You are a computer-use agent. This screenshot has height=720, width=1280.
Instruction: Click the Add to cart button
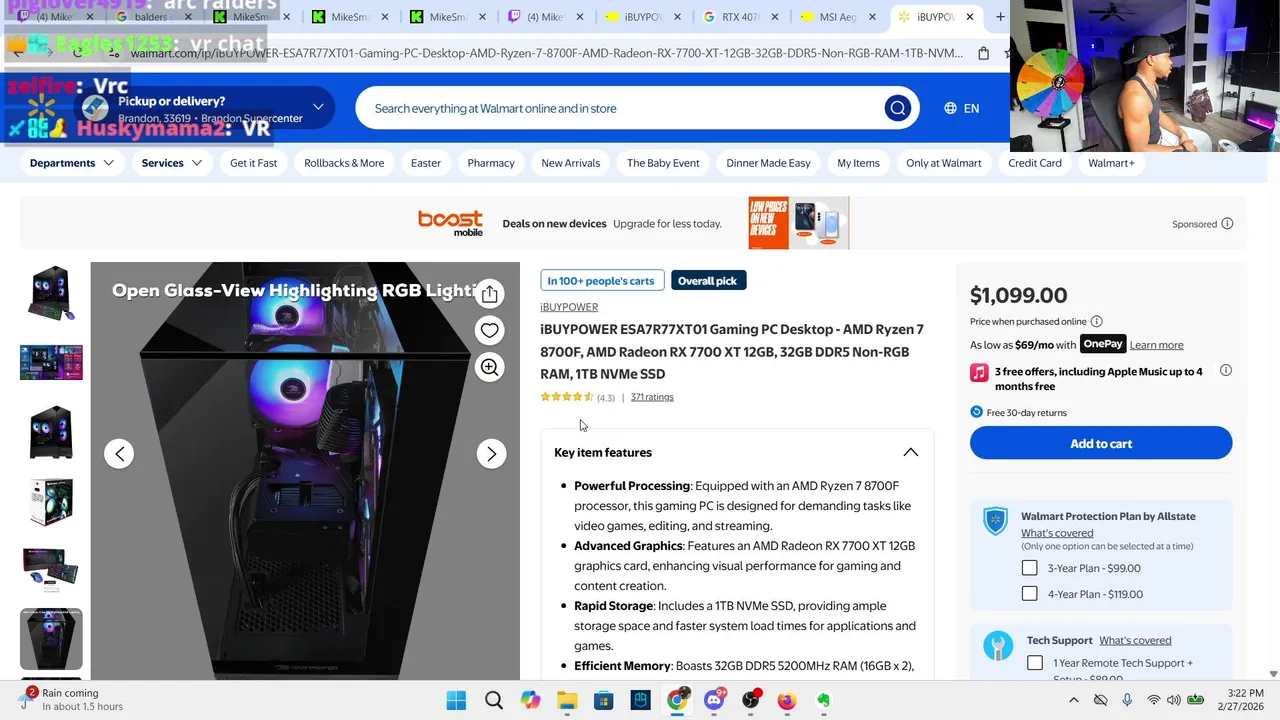tap(1101, 443)
